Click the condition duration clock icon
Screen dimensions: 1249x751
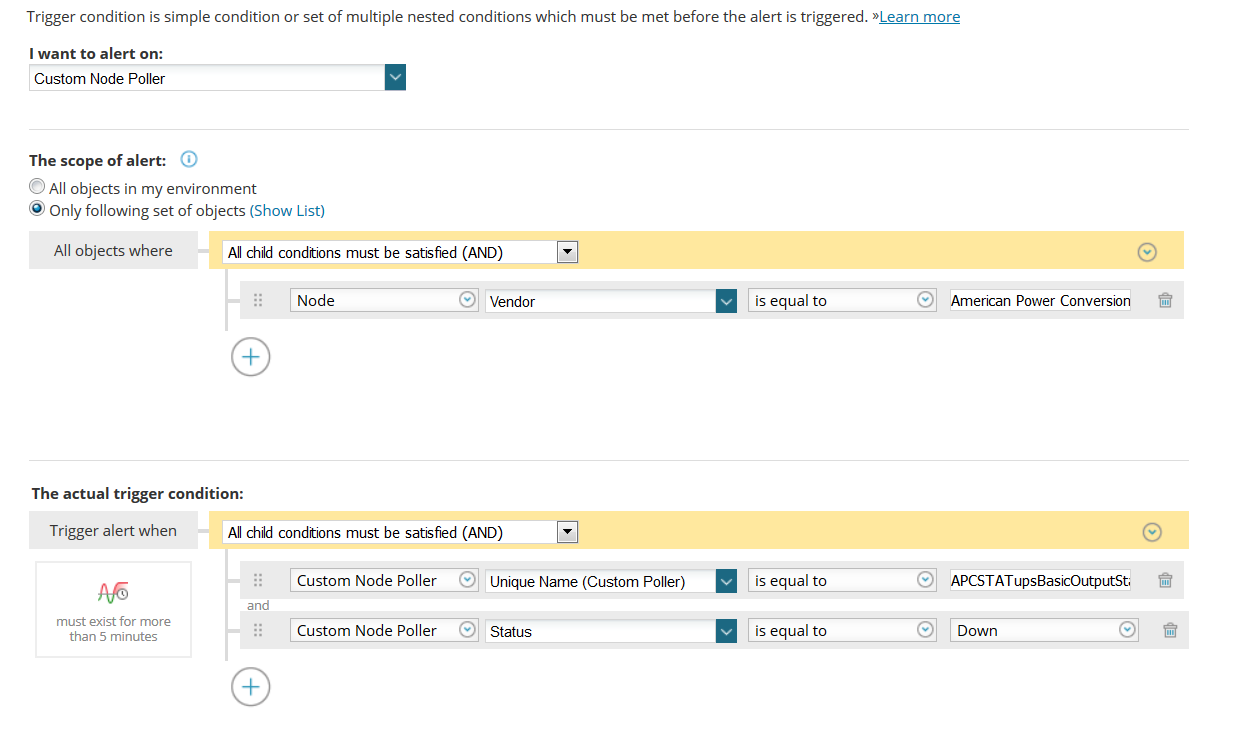coord(113,592)
